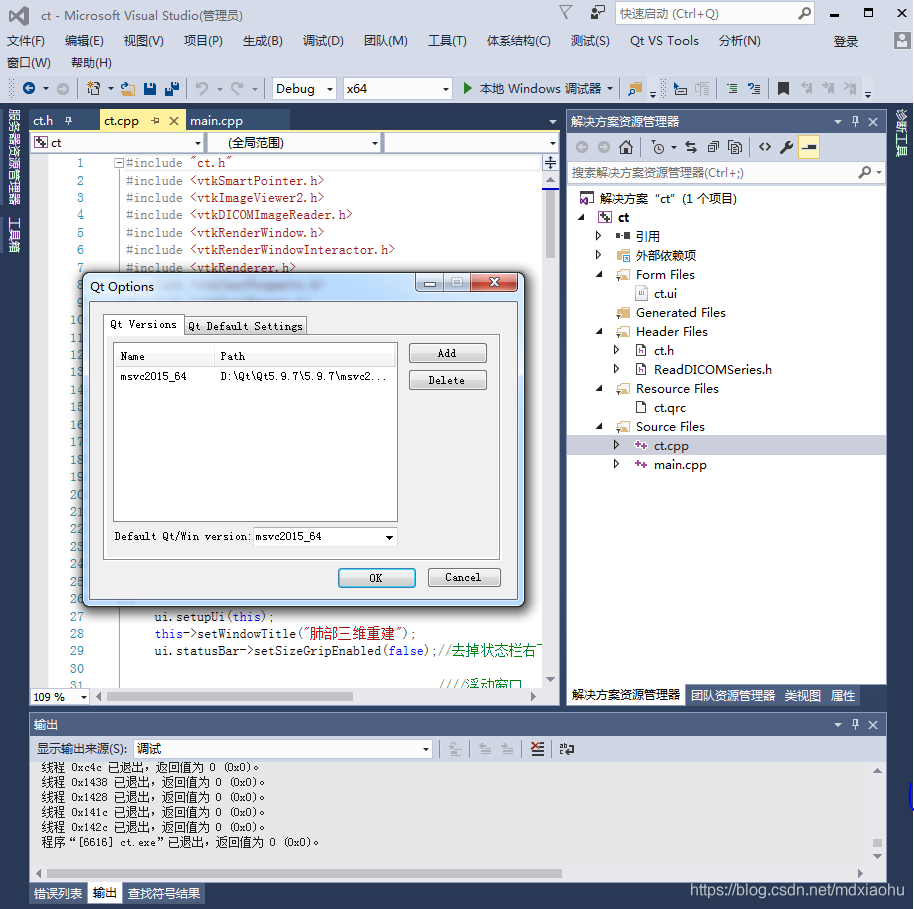Click the account avatar icon

[901, 41]
